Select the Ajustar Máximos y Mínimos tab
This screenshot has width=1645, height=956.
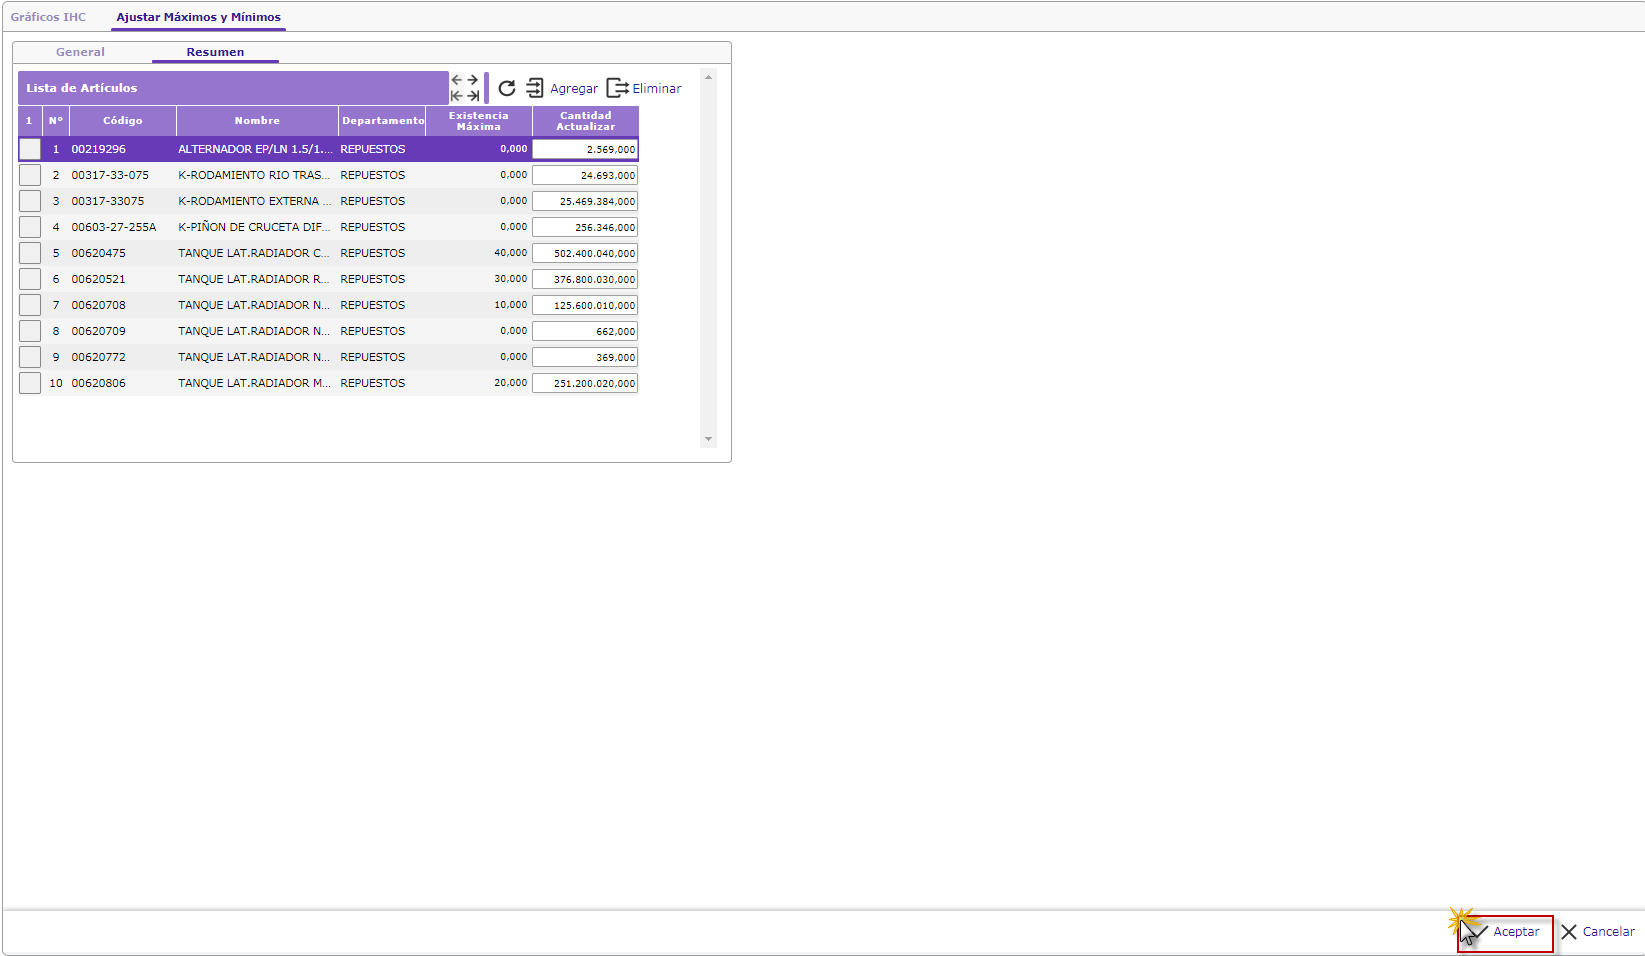point(198,17)
